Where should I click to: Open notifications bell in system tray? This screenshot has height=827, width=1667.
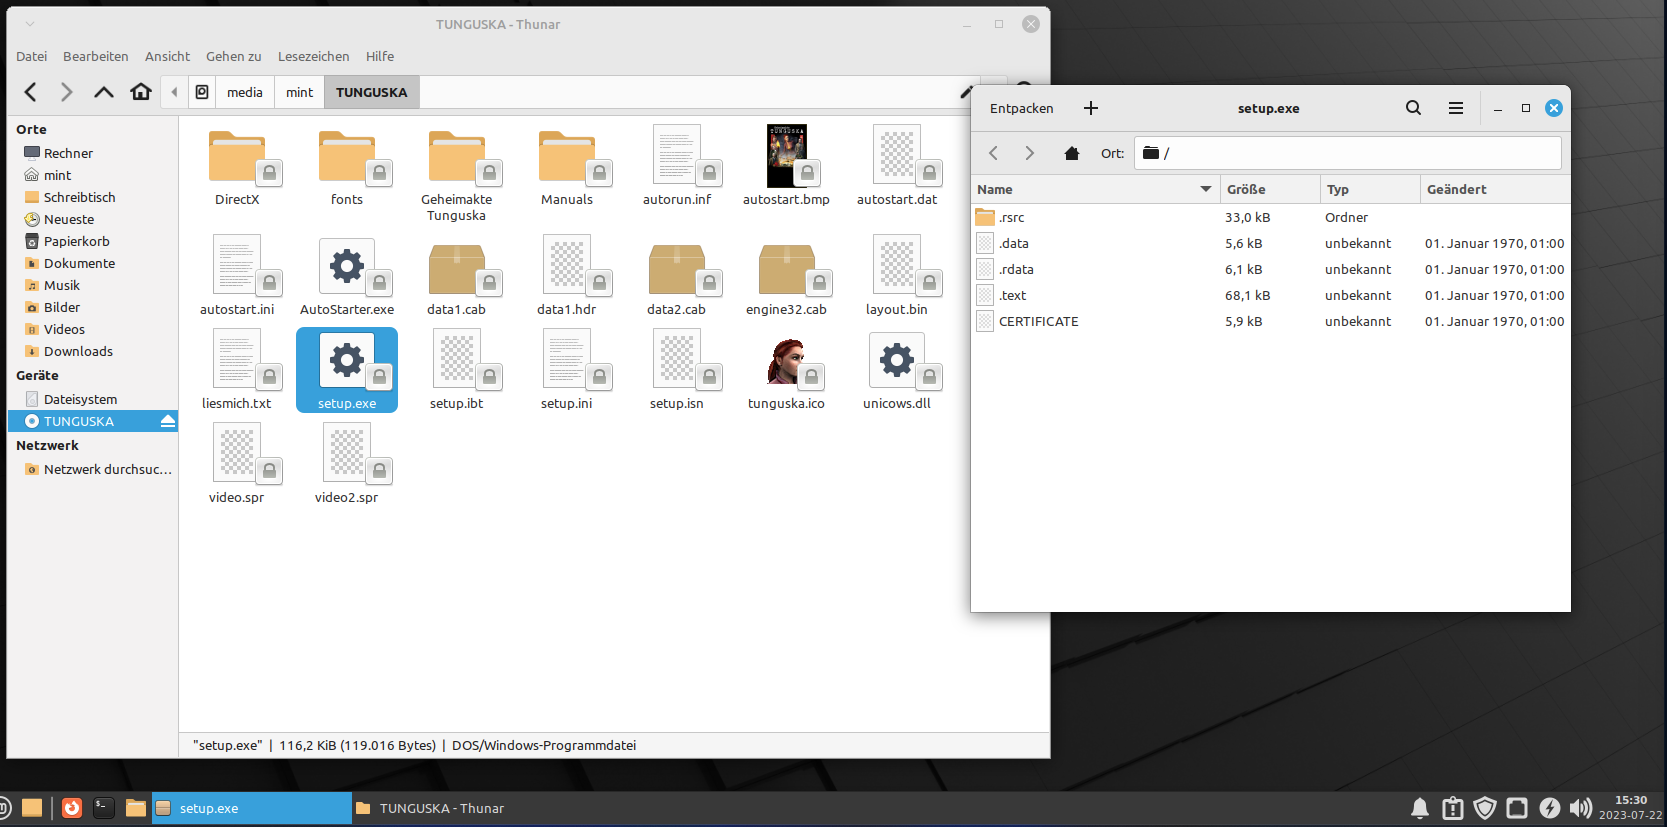point(1420,808)
